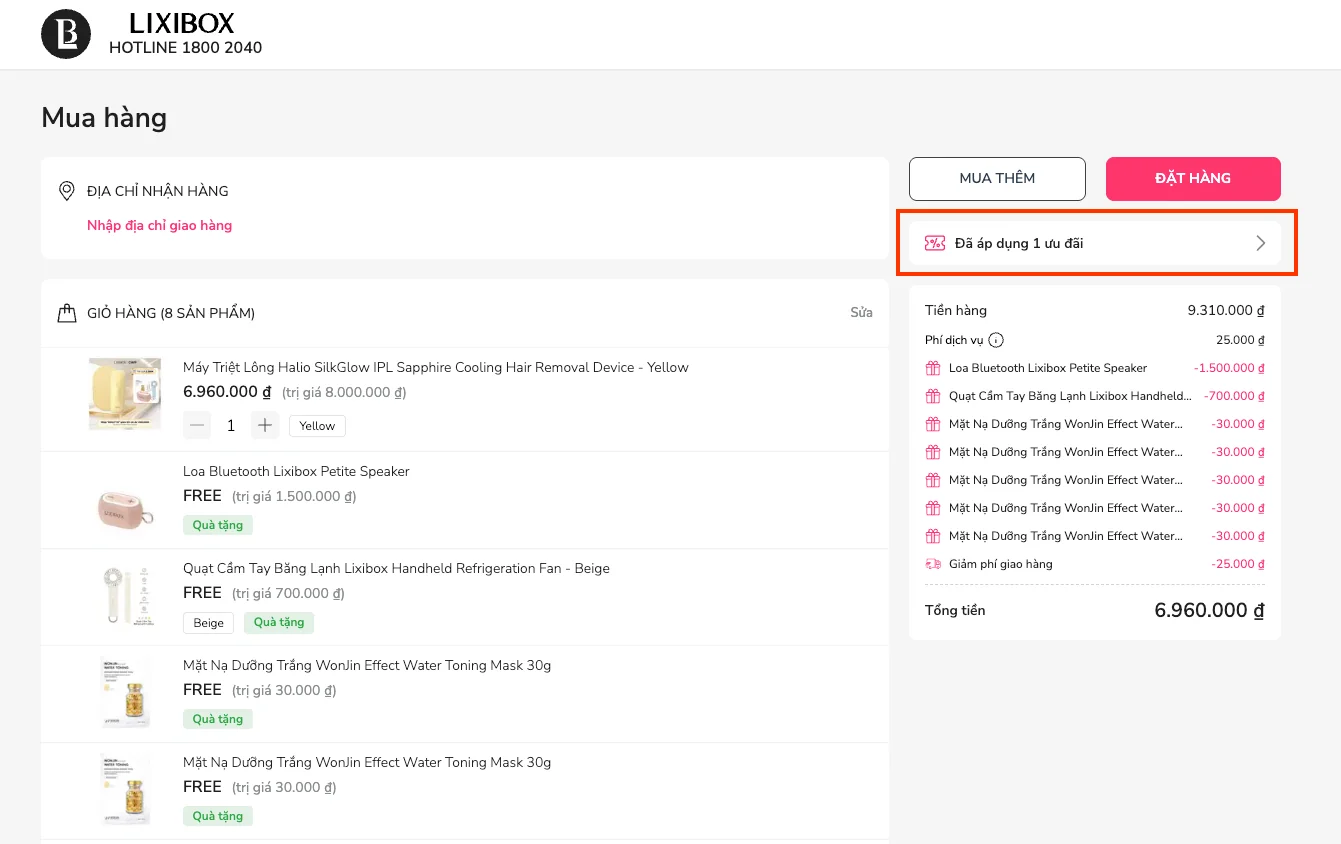1341x844 pixels.
Task: Click the shopping bag icon beside GIỎ HÀNG
Action: 67,313
